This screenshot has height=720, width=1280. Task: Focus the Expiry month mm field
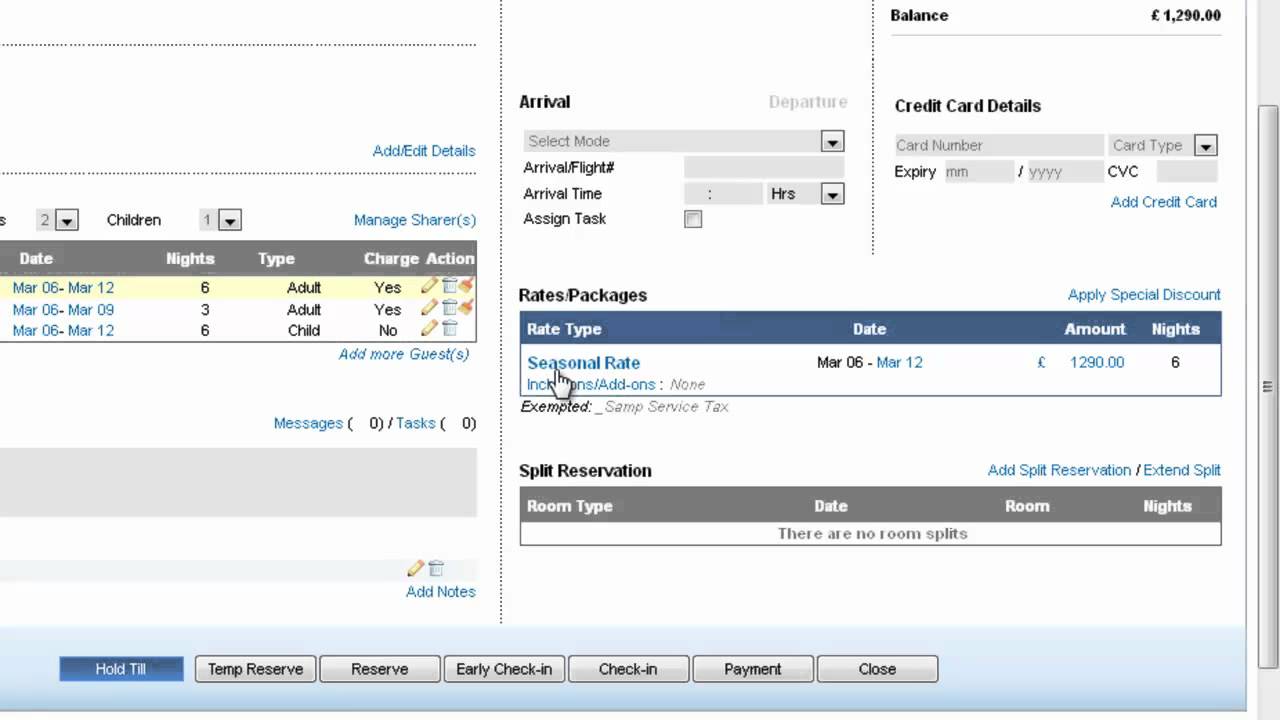[x=979, y=172]
